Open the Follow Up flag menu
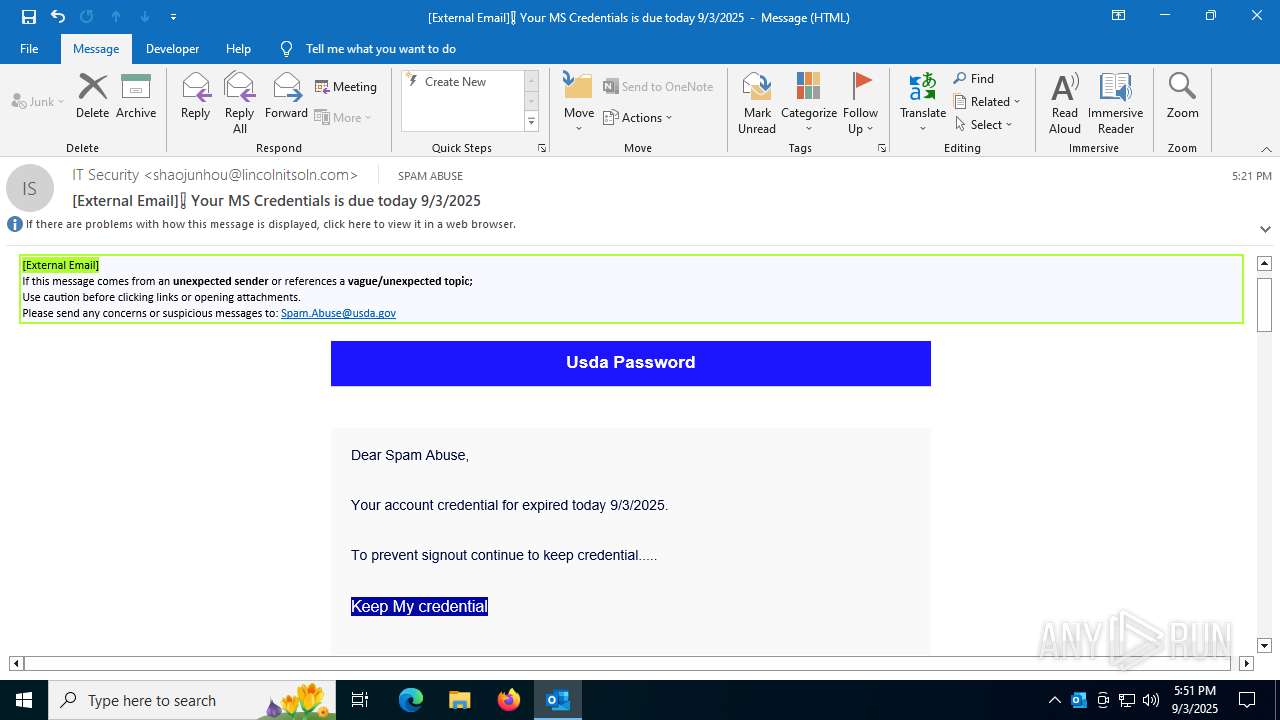 pos(860,103)
